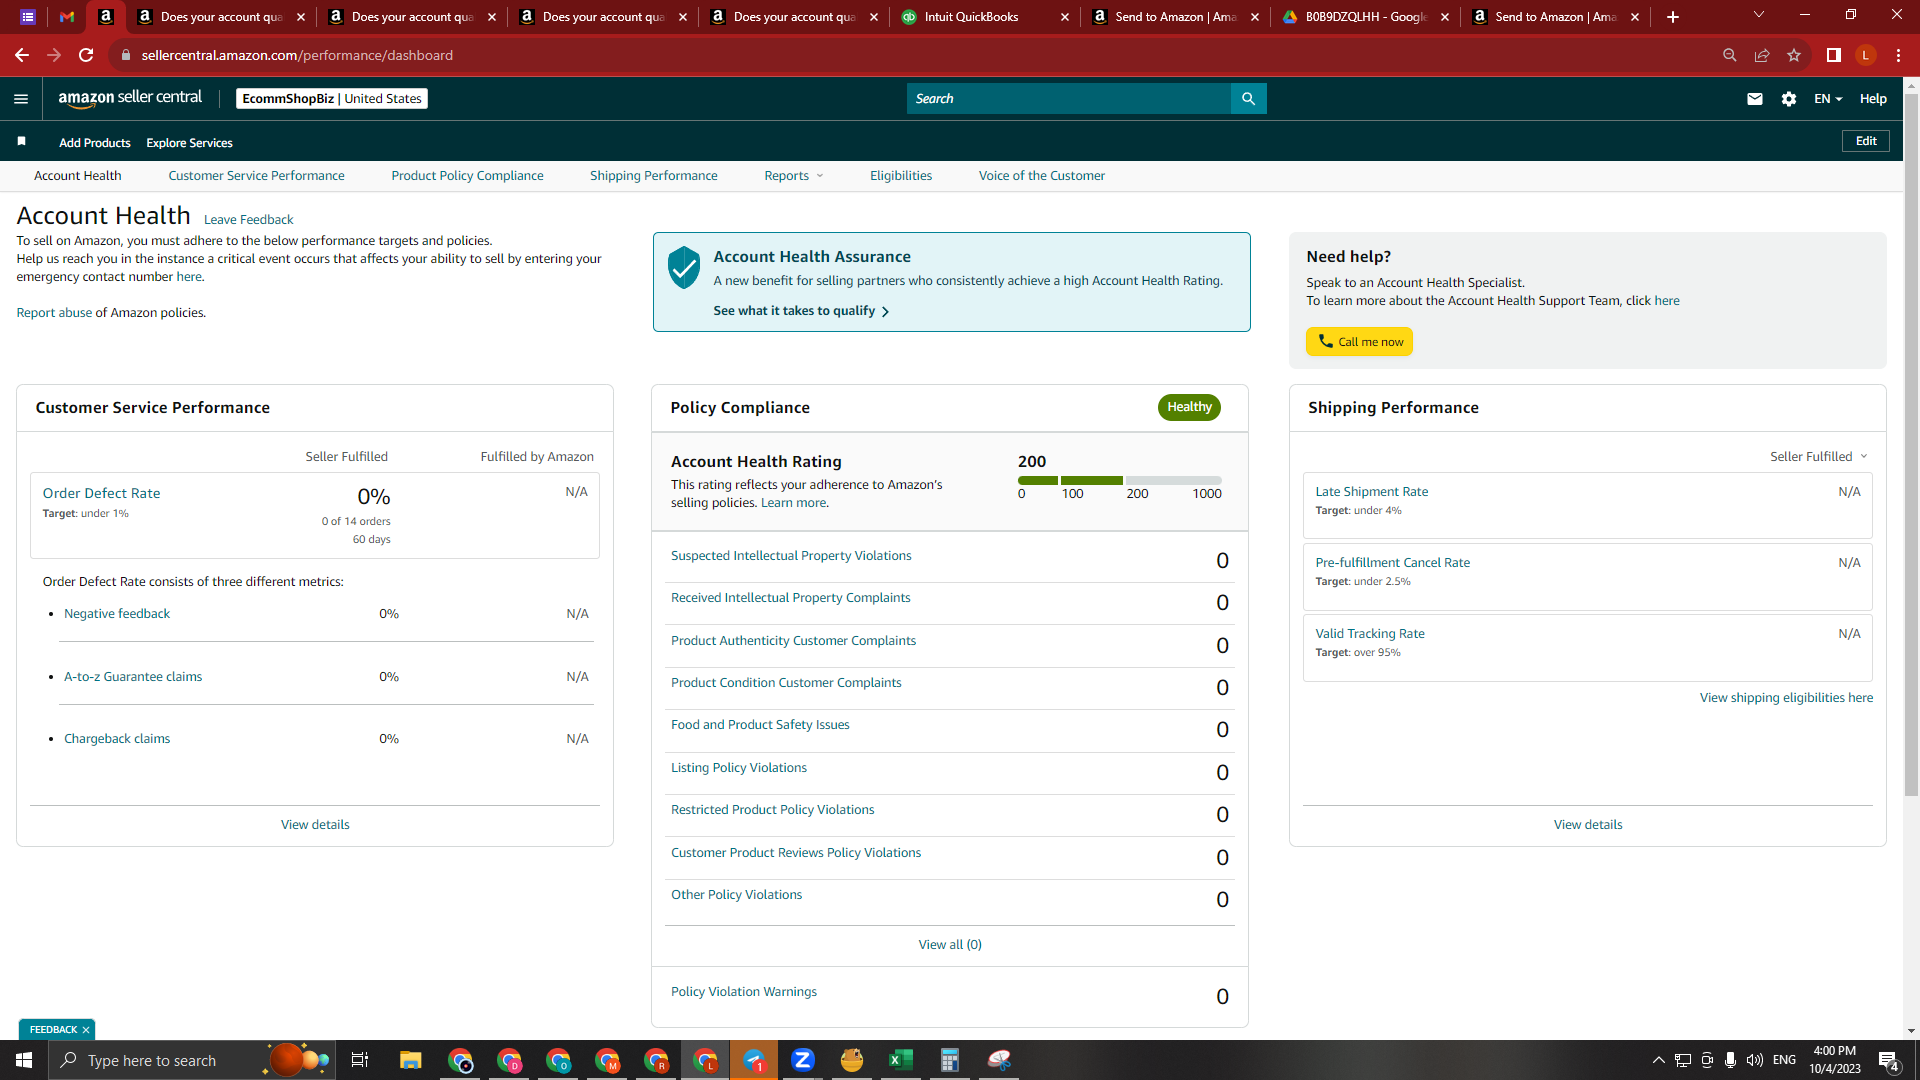Go back with browser back arrow
This screenshot has height=1080, width=1920.
point(22,55)
